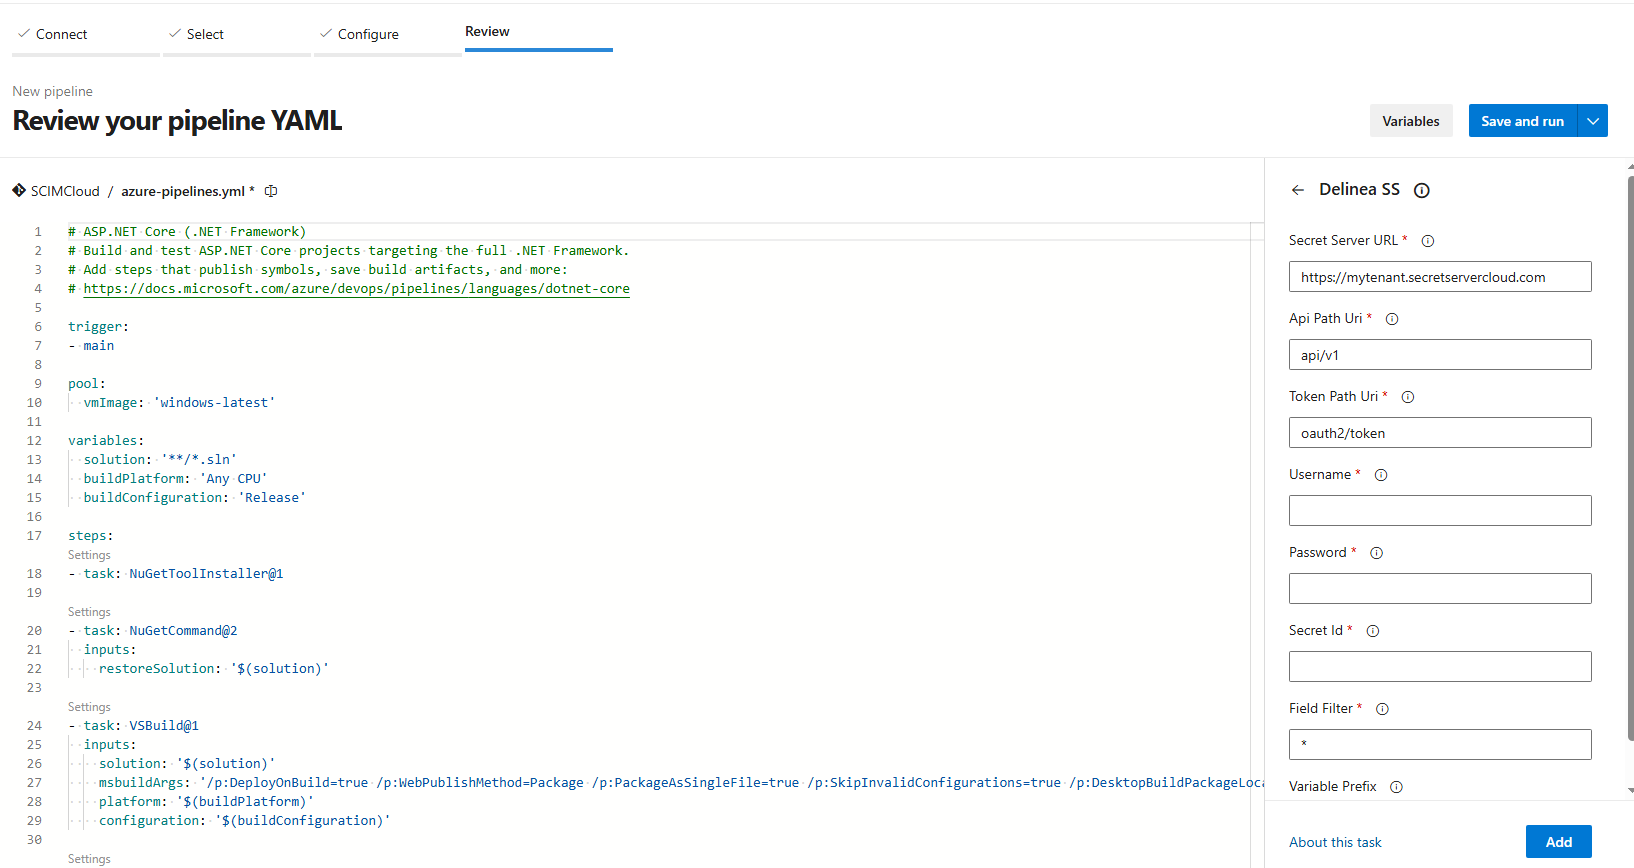This screenshot has height=868, width=1634.
Task: Click the back arrow beside Delinea SS
Action: click(1298, 190)
